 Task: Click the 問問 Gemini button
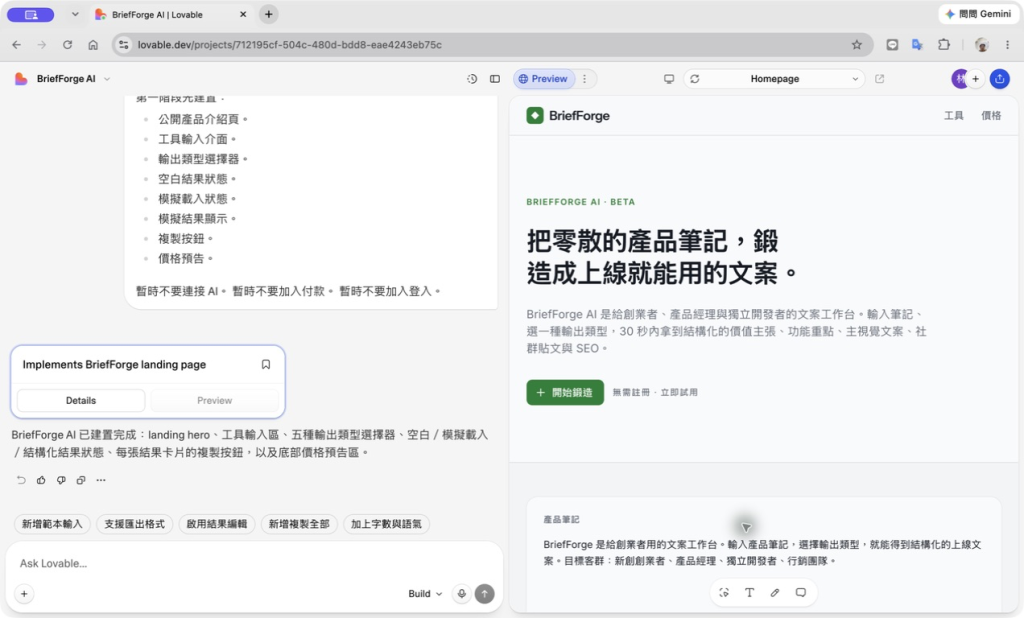[x=978, y=14]
